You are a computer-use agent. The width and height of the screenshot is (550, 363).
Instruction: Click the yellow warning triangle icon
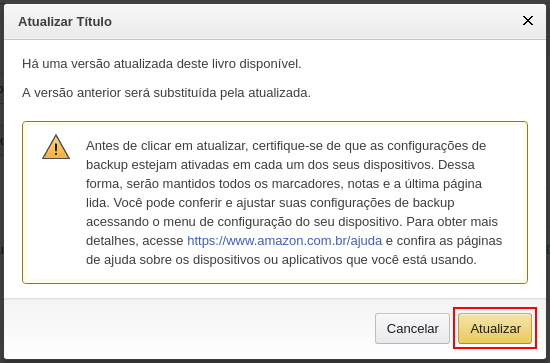[56, 147]
